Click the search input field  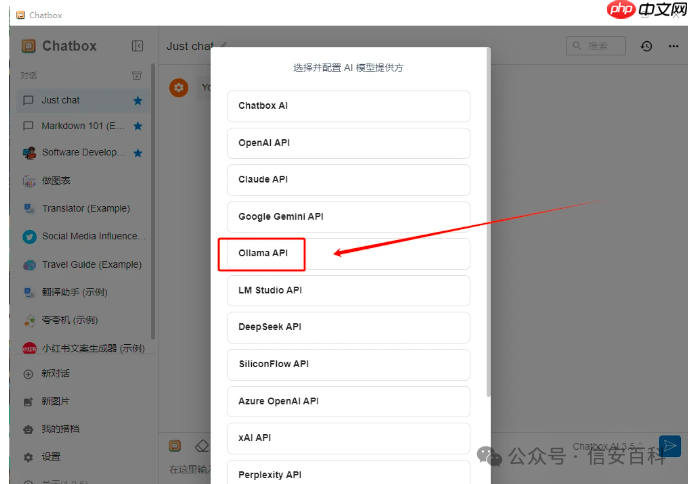pyautogui.click(x=595, y=46)
